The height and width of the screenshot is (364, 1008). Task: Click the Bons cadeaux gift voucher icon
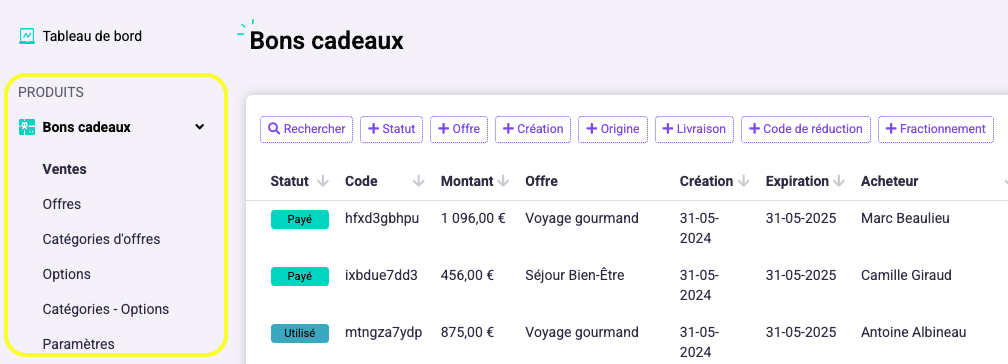pyautogui.click(x=26, y=127)
